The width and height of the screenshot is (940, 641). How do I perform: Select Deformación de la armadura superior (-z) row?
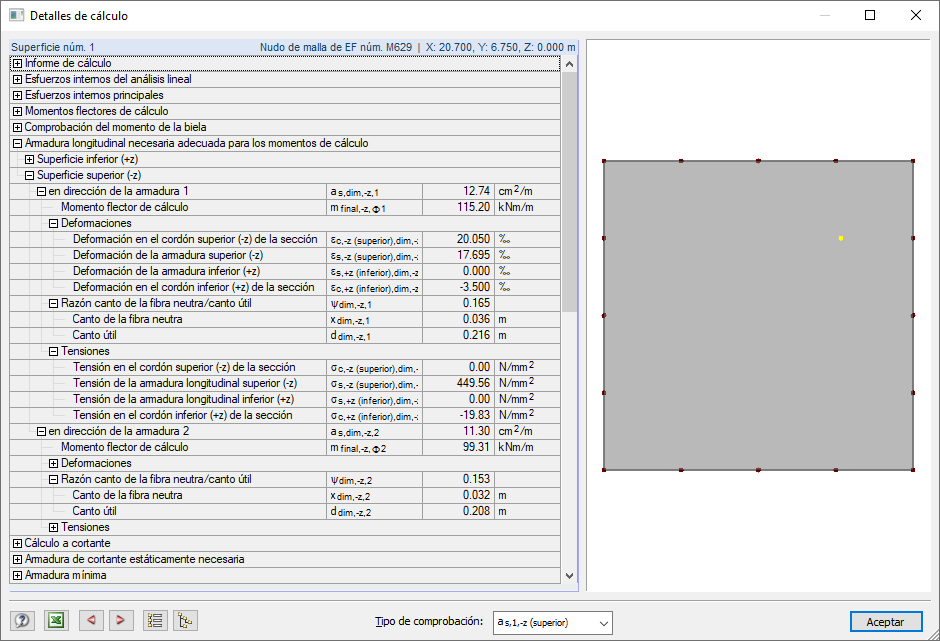285,255
